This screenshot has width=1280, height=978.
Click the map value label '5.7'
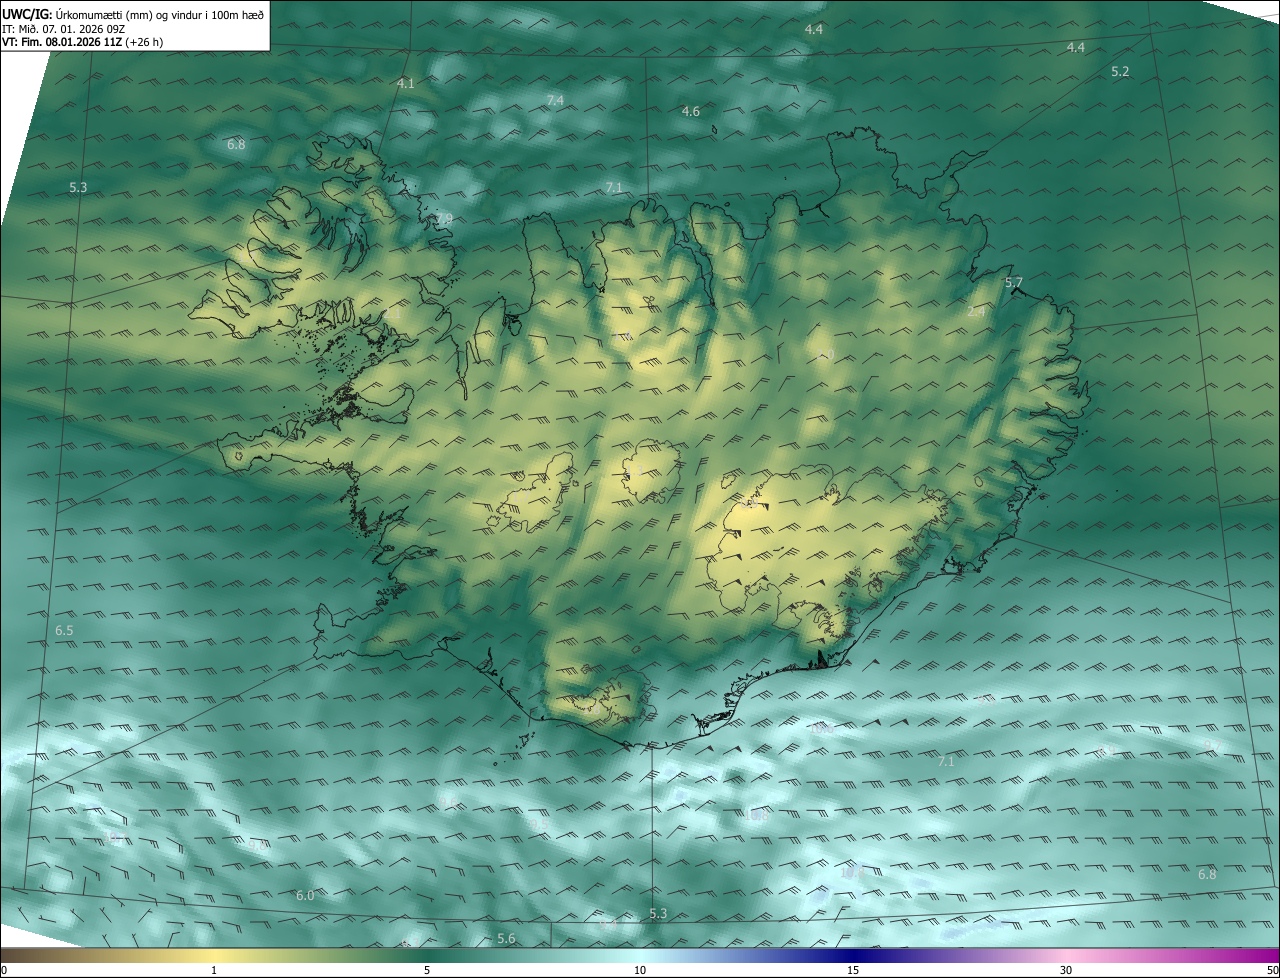1014,283
